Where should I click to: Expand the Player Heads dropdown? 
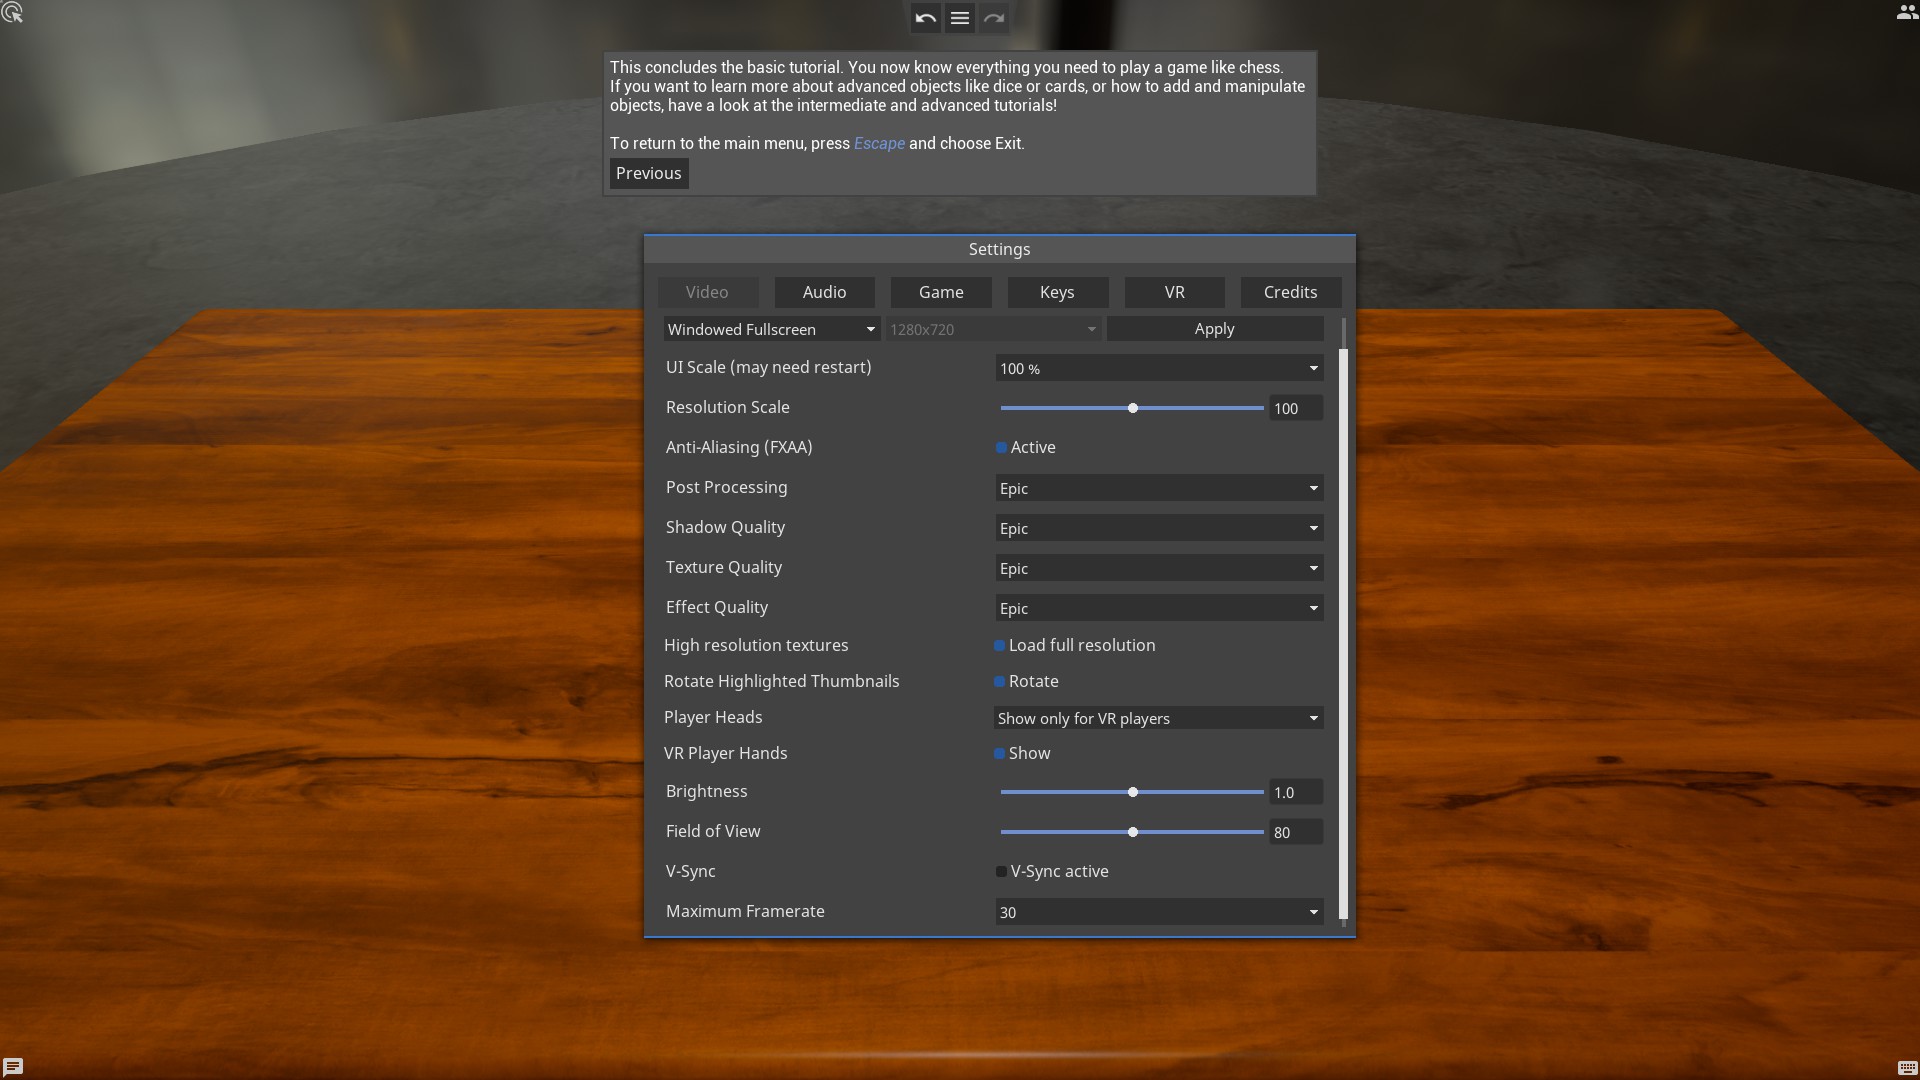pyautogui.click(x=1158, y=718)
